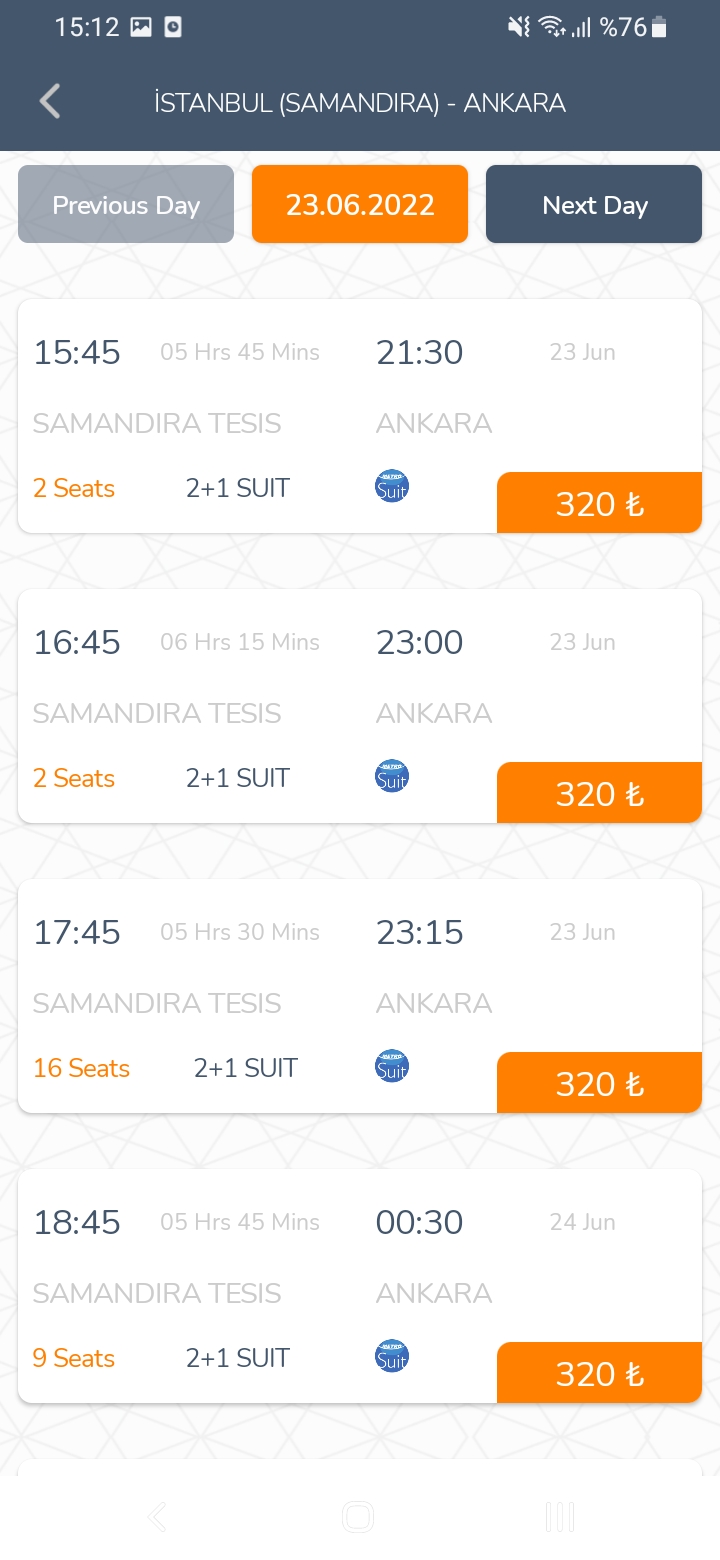The image size is (720, 1560).
Task: Select 320 ₺ price for 17:45 departure
Action: tap(599, 1084)
